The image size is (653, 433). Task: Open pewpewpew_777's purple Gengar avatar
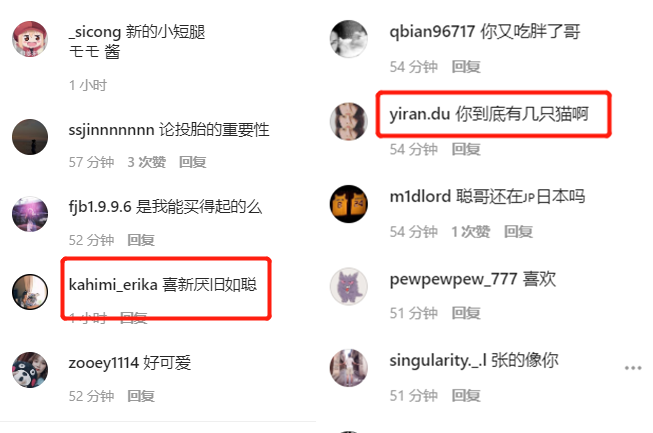tap(349, 286)
